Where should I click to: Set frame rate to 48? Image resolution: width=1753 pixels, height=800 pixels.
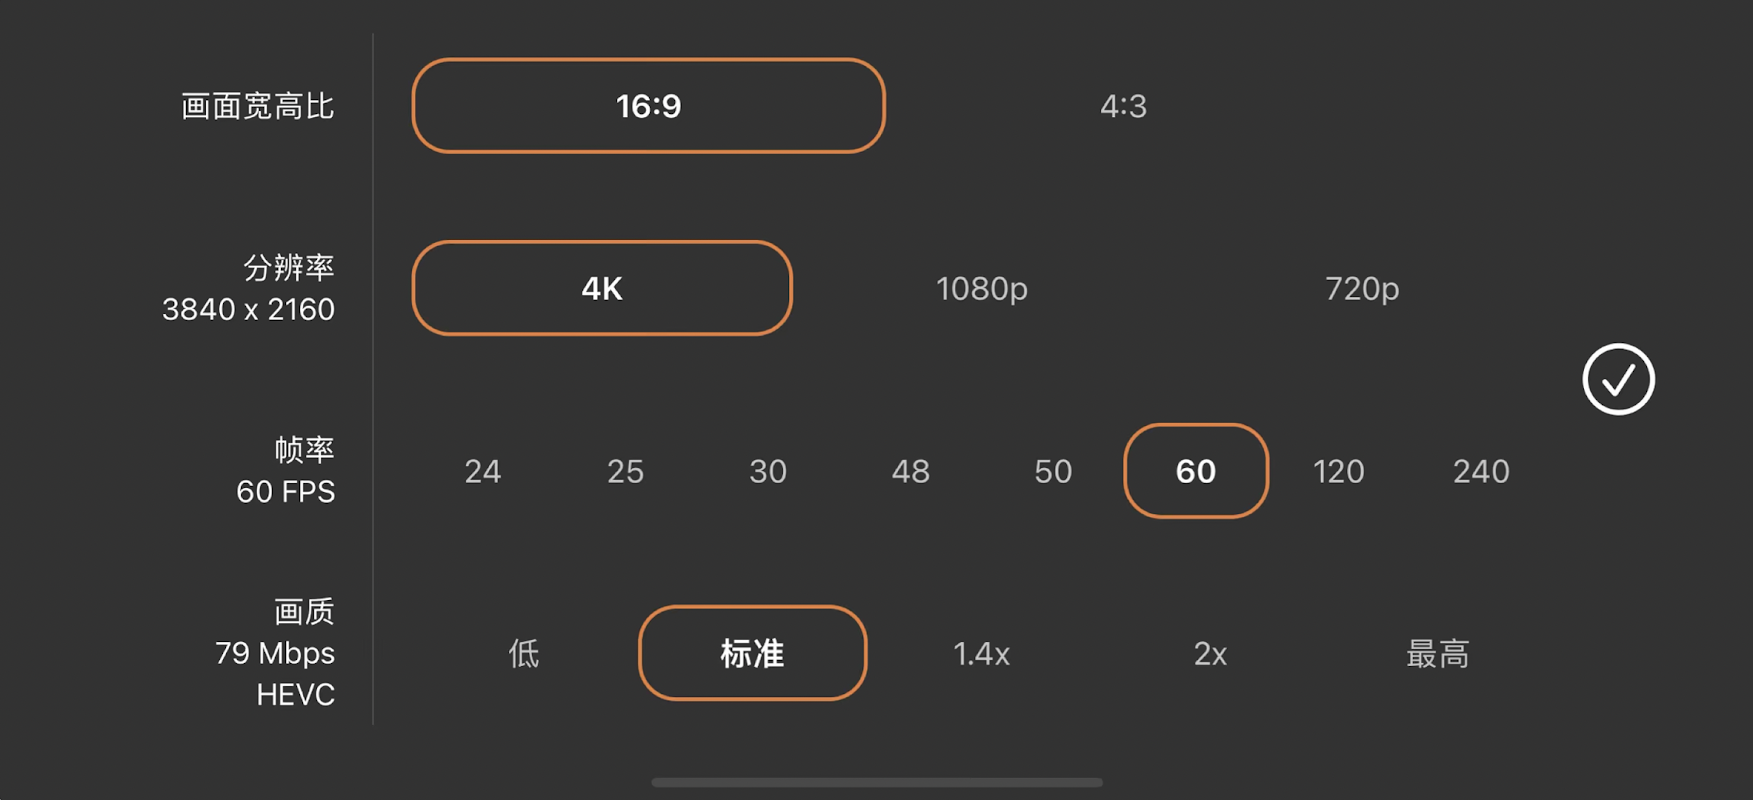pyautogui.click(x=910, y=471)
